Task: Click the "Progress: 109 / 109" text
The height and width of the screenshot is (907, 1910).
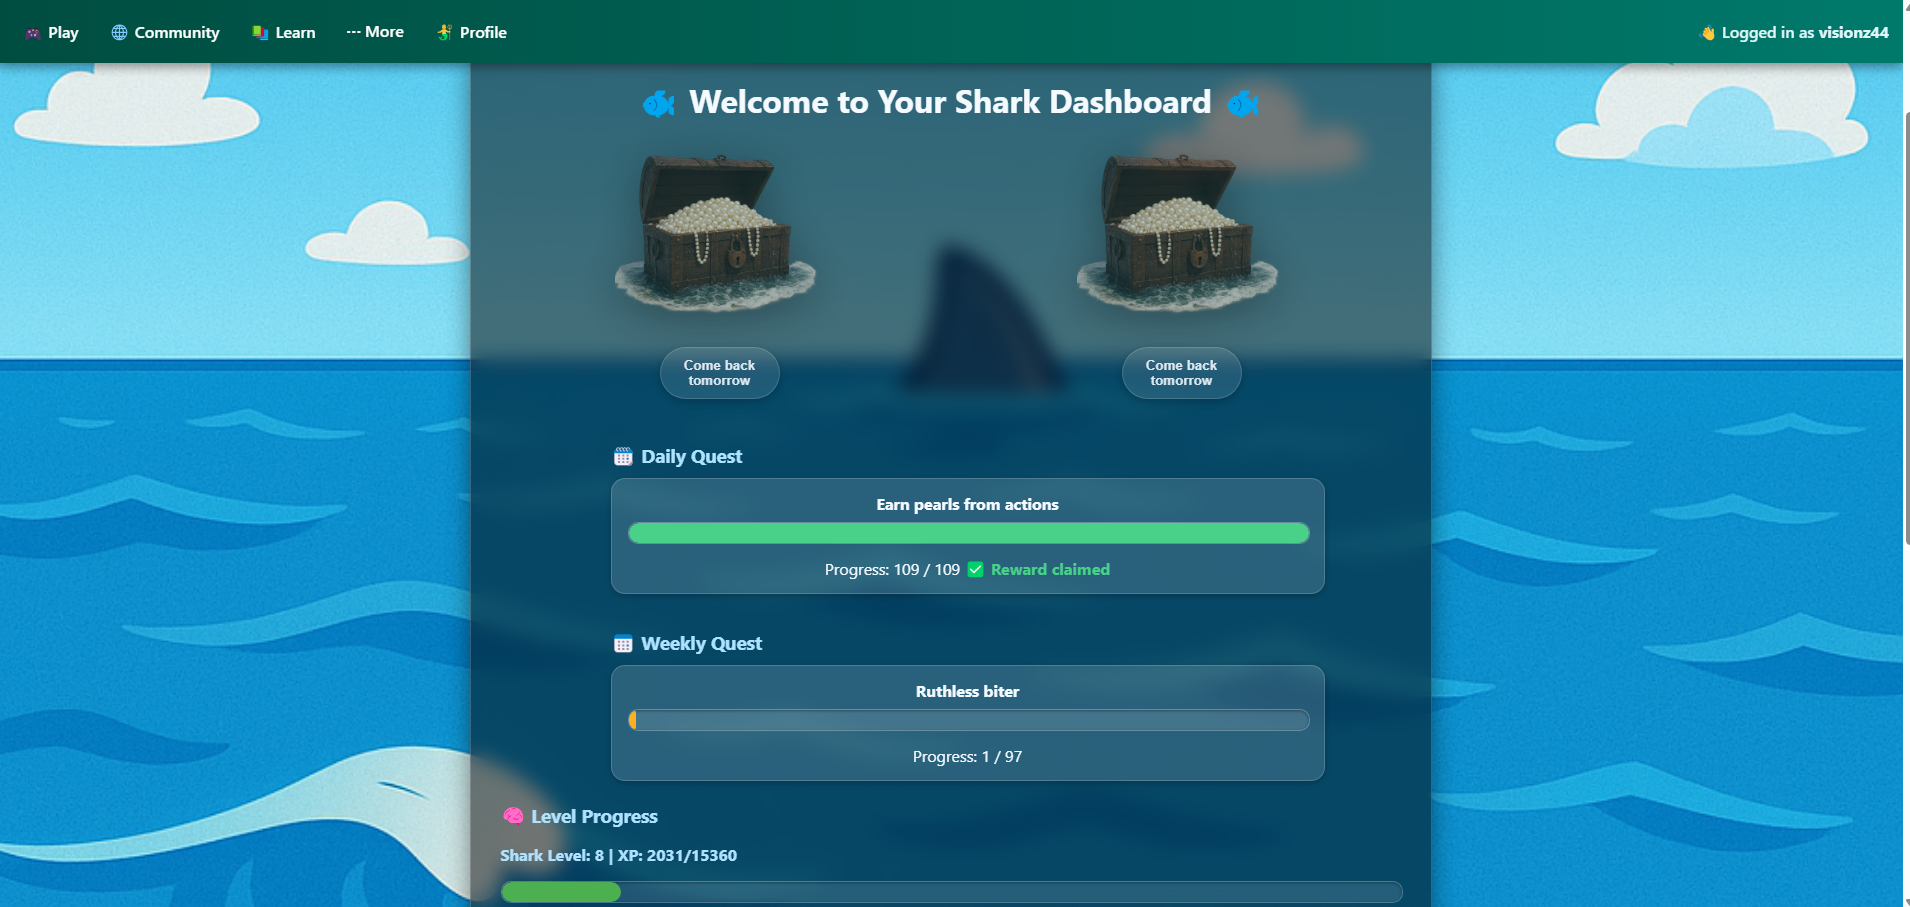Action: pos(892,570)
